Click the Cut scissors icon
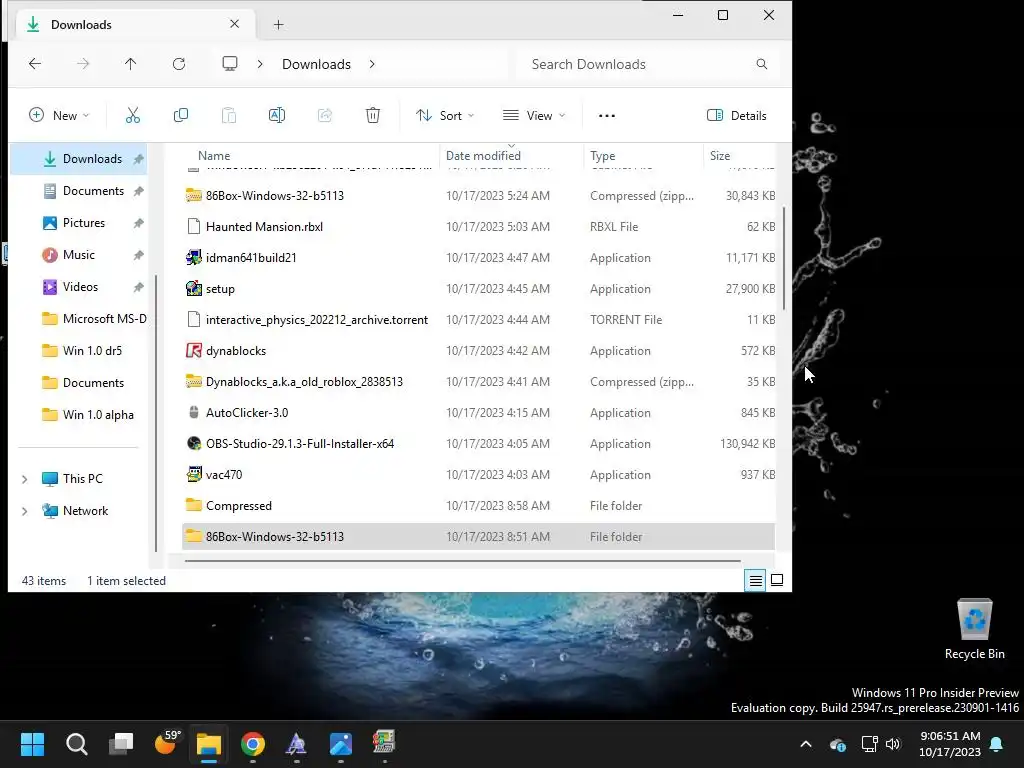The image size is (1024, 768). click(x=133, y=116)
